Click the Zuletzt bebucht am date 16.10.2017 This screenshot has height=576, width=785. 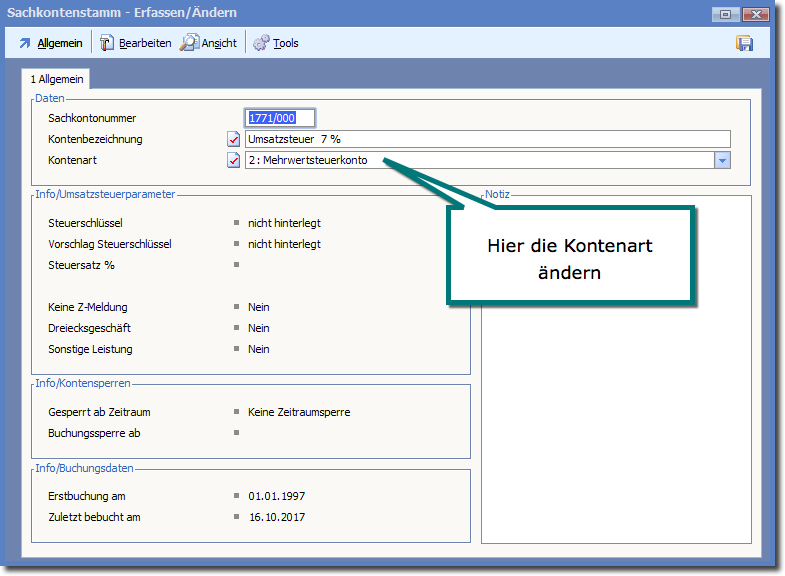click(276, 517)
